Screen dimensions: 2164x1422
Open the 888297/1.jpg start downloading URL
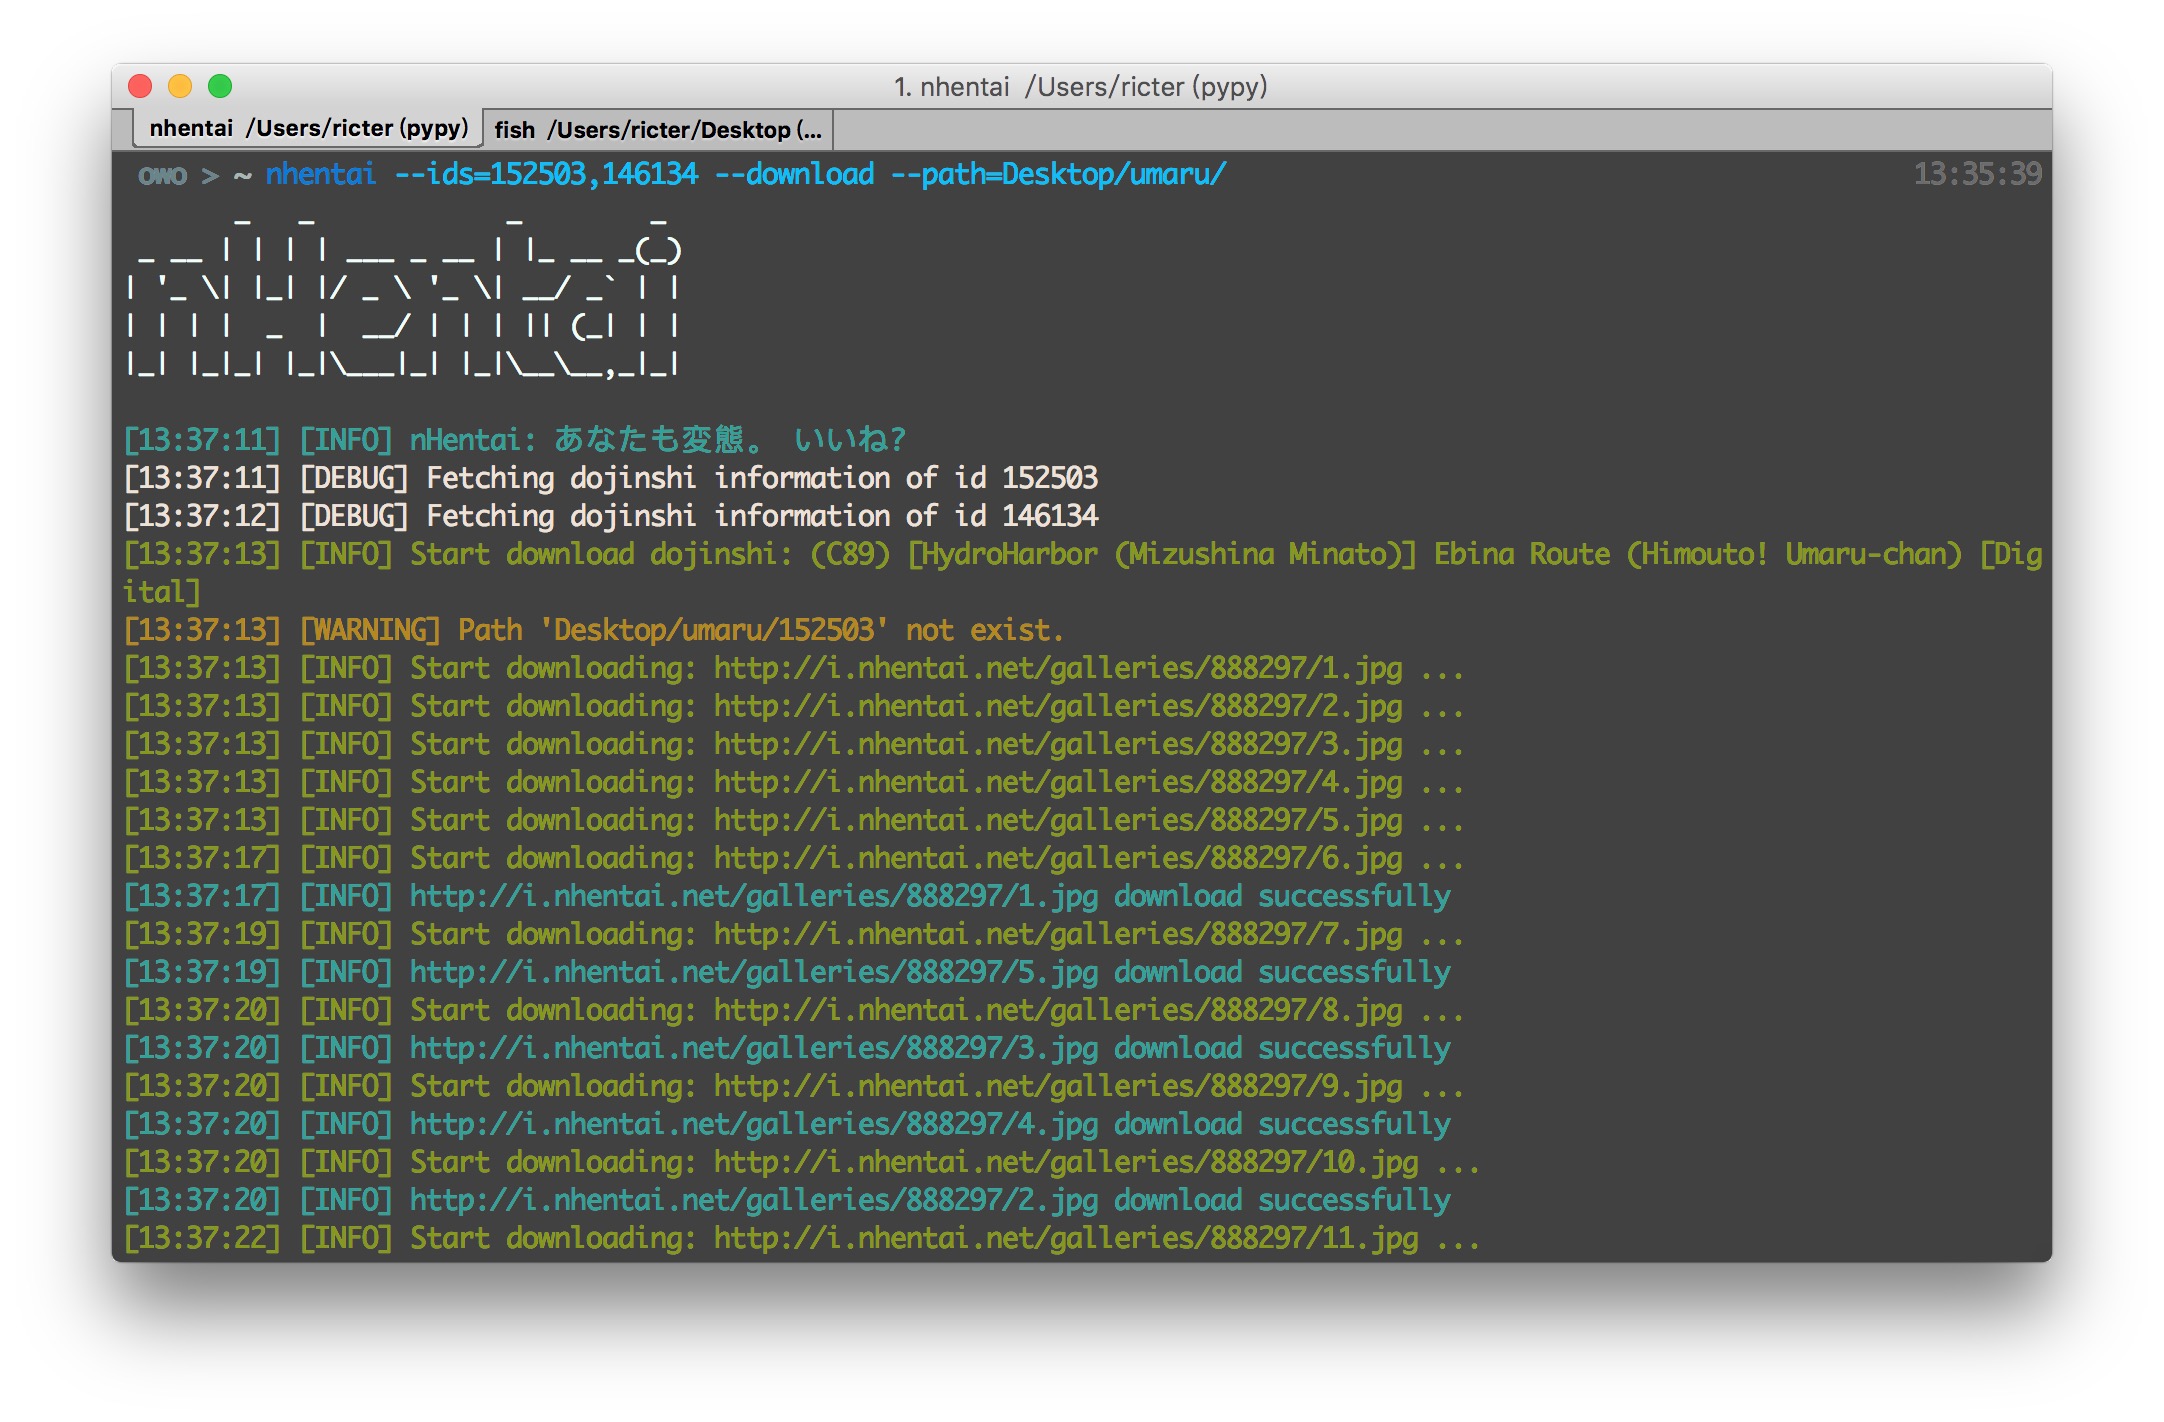[1057, 668]
